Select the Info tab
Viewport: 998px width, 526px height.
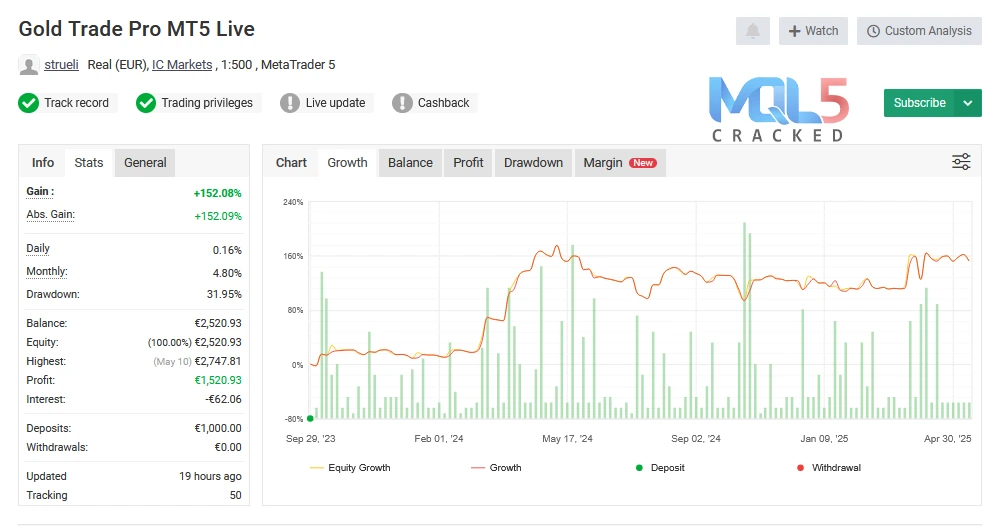pyautogui.click(x=43, y=162)
